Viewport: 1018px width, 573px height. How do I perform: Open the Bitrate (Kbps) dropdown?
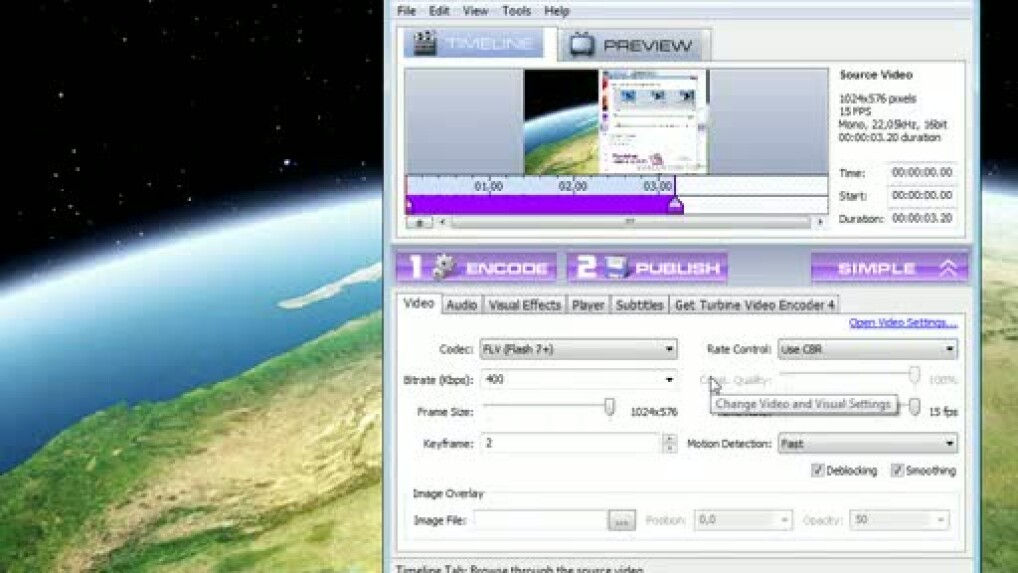[x=669, y=380]
